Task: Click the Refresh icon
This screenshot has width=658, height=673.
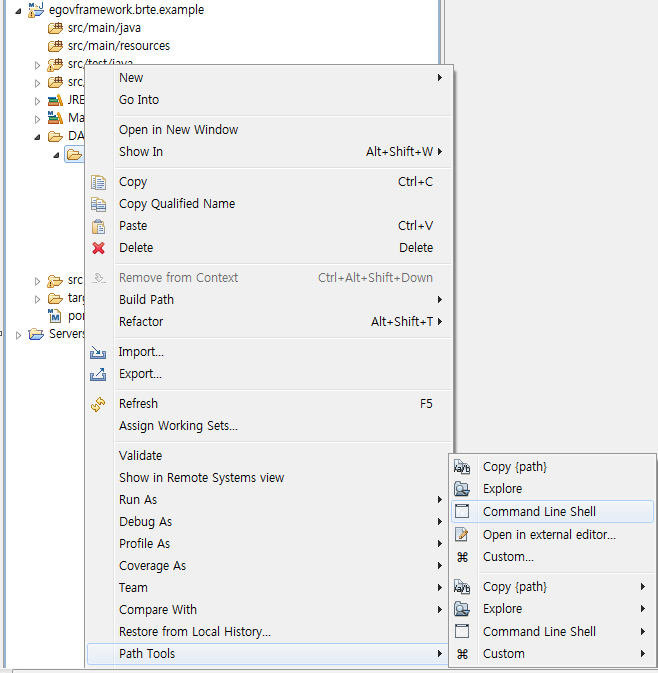Action: (x=98, y=404)
